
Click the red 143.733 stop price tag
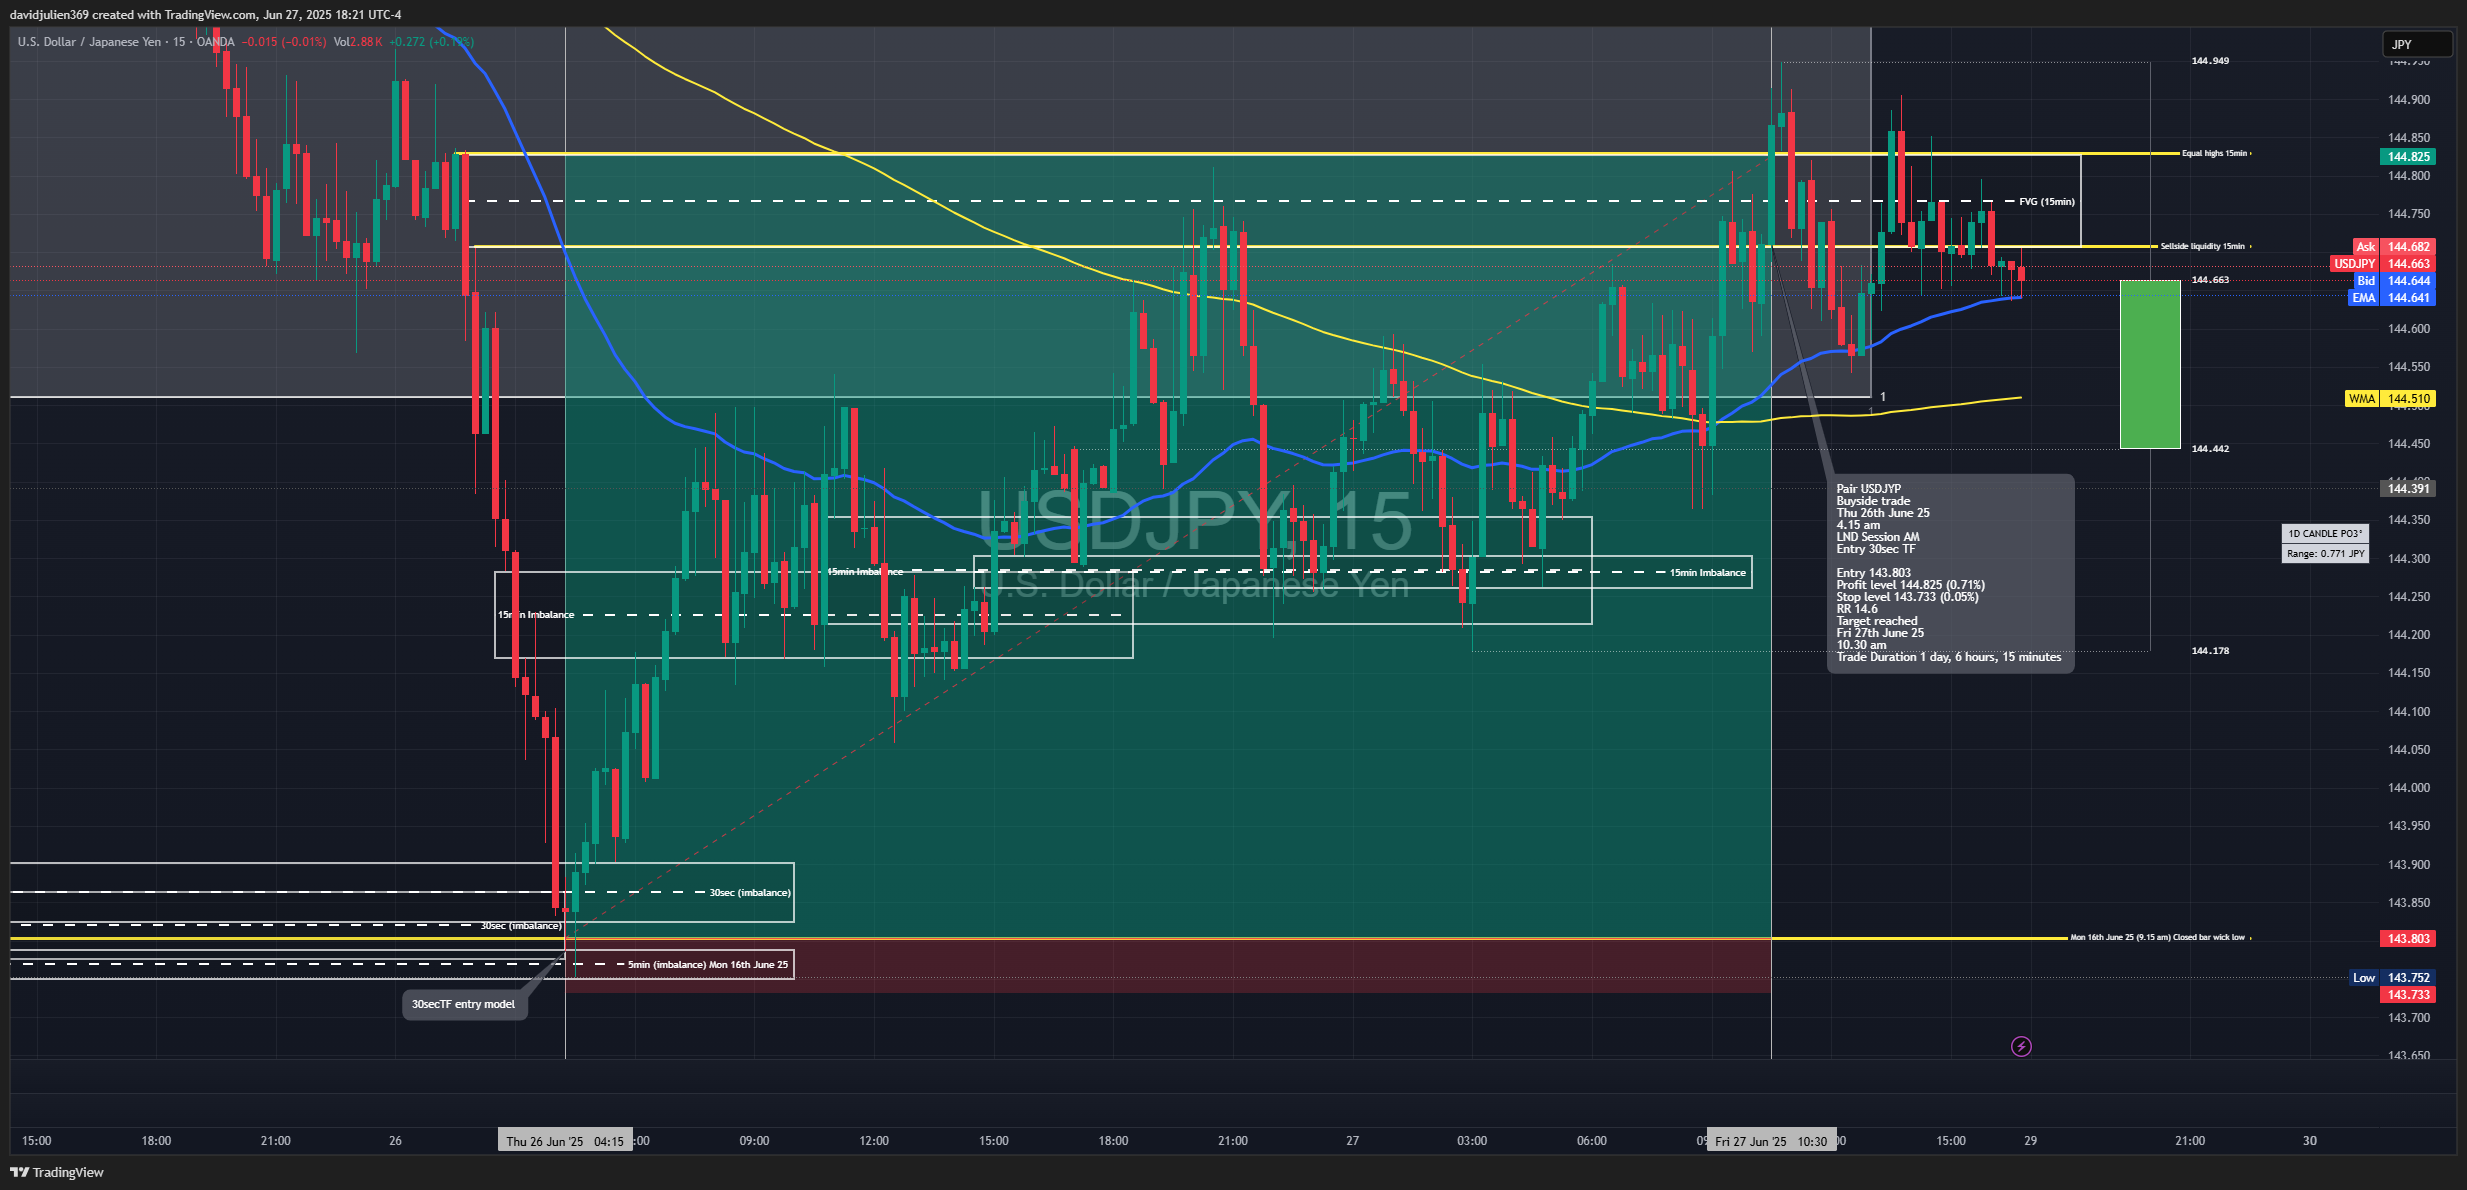click(2408, 995)
